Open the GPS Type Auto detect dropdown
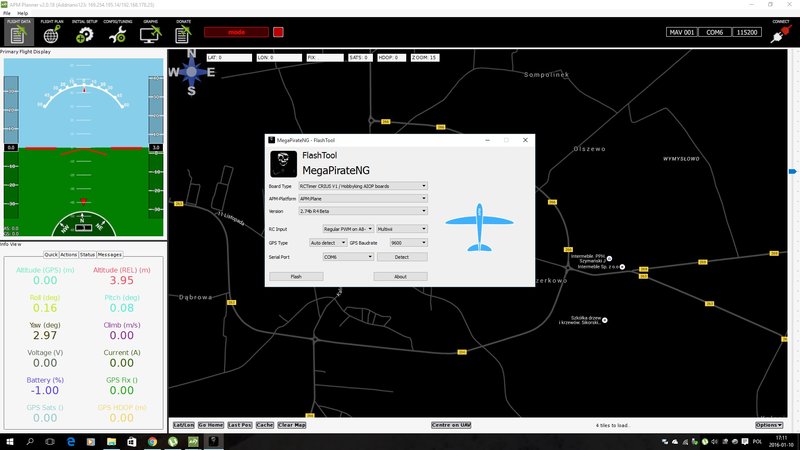This screenshot has width=800, height=450. pos(328,243)
